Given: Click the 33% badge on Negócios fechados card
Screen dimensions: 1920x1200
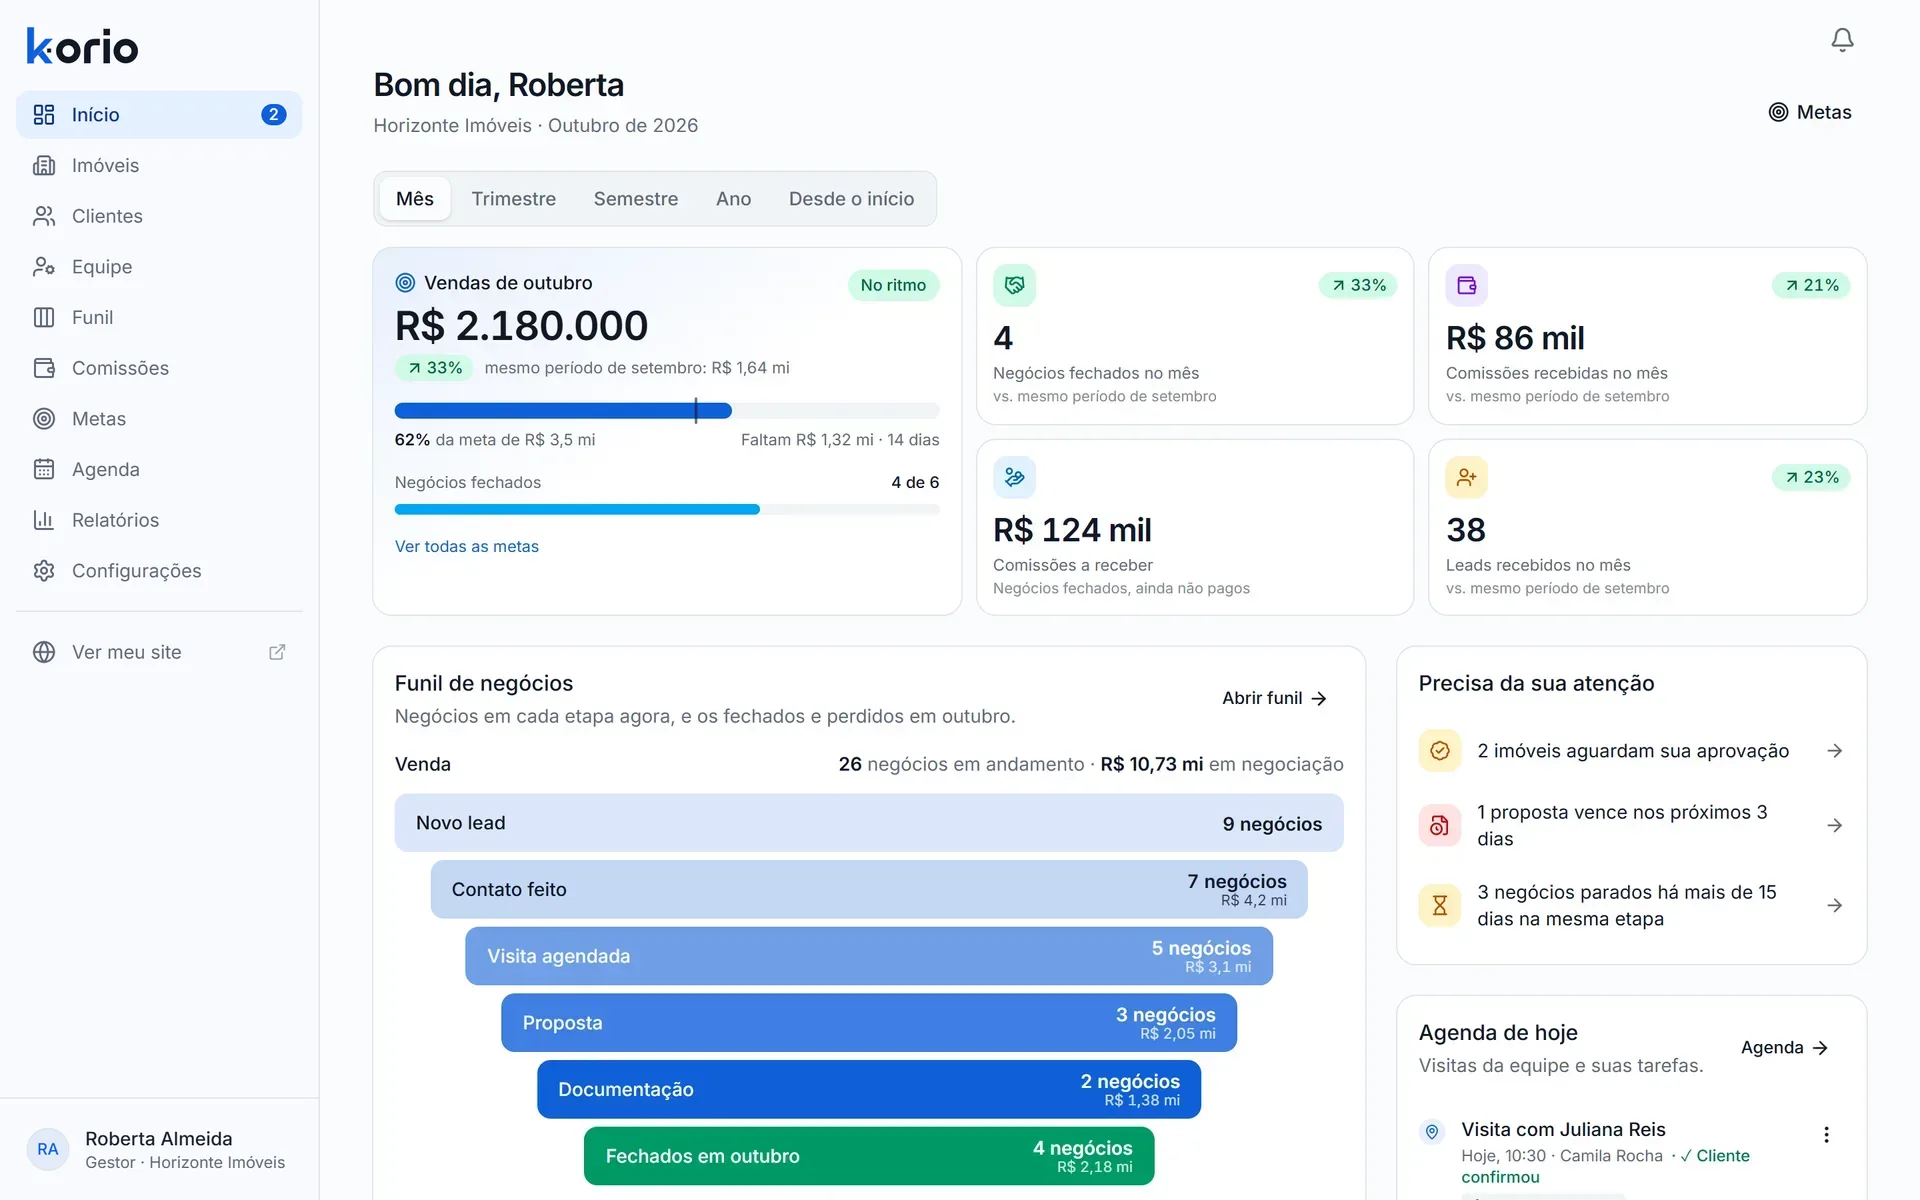Looking at the screenshot, I should [x=1358, y=285].
